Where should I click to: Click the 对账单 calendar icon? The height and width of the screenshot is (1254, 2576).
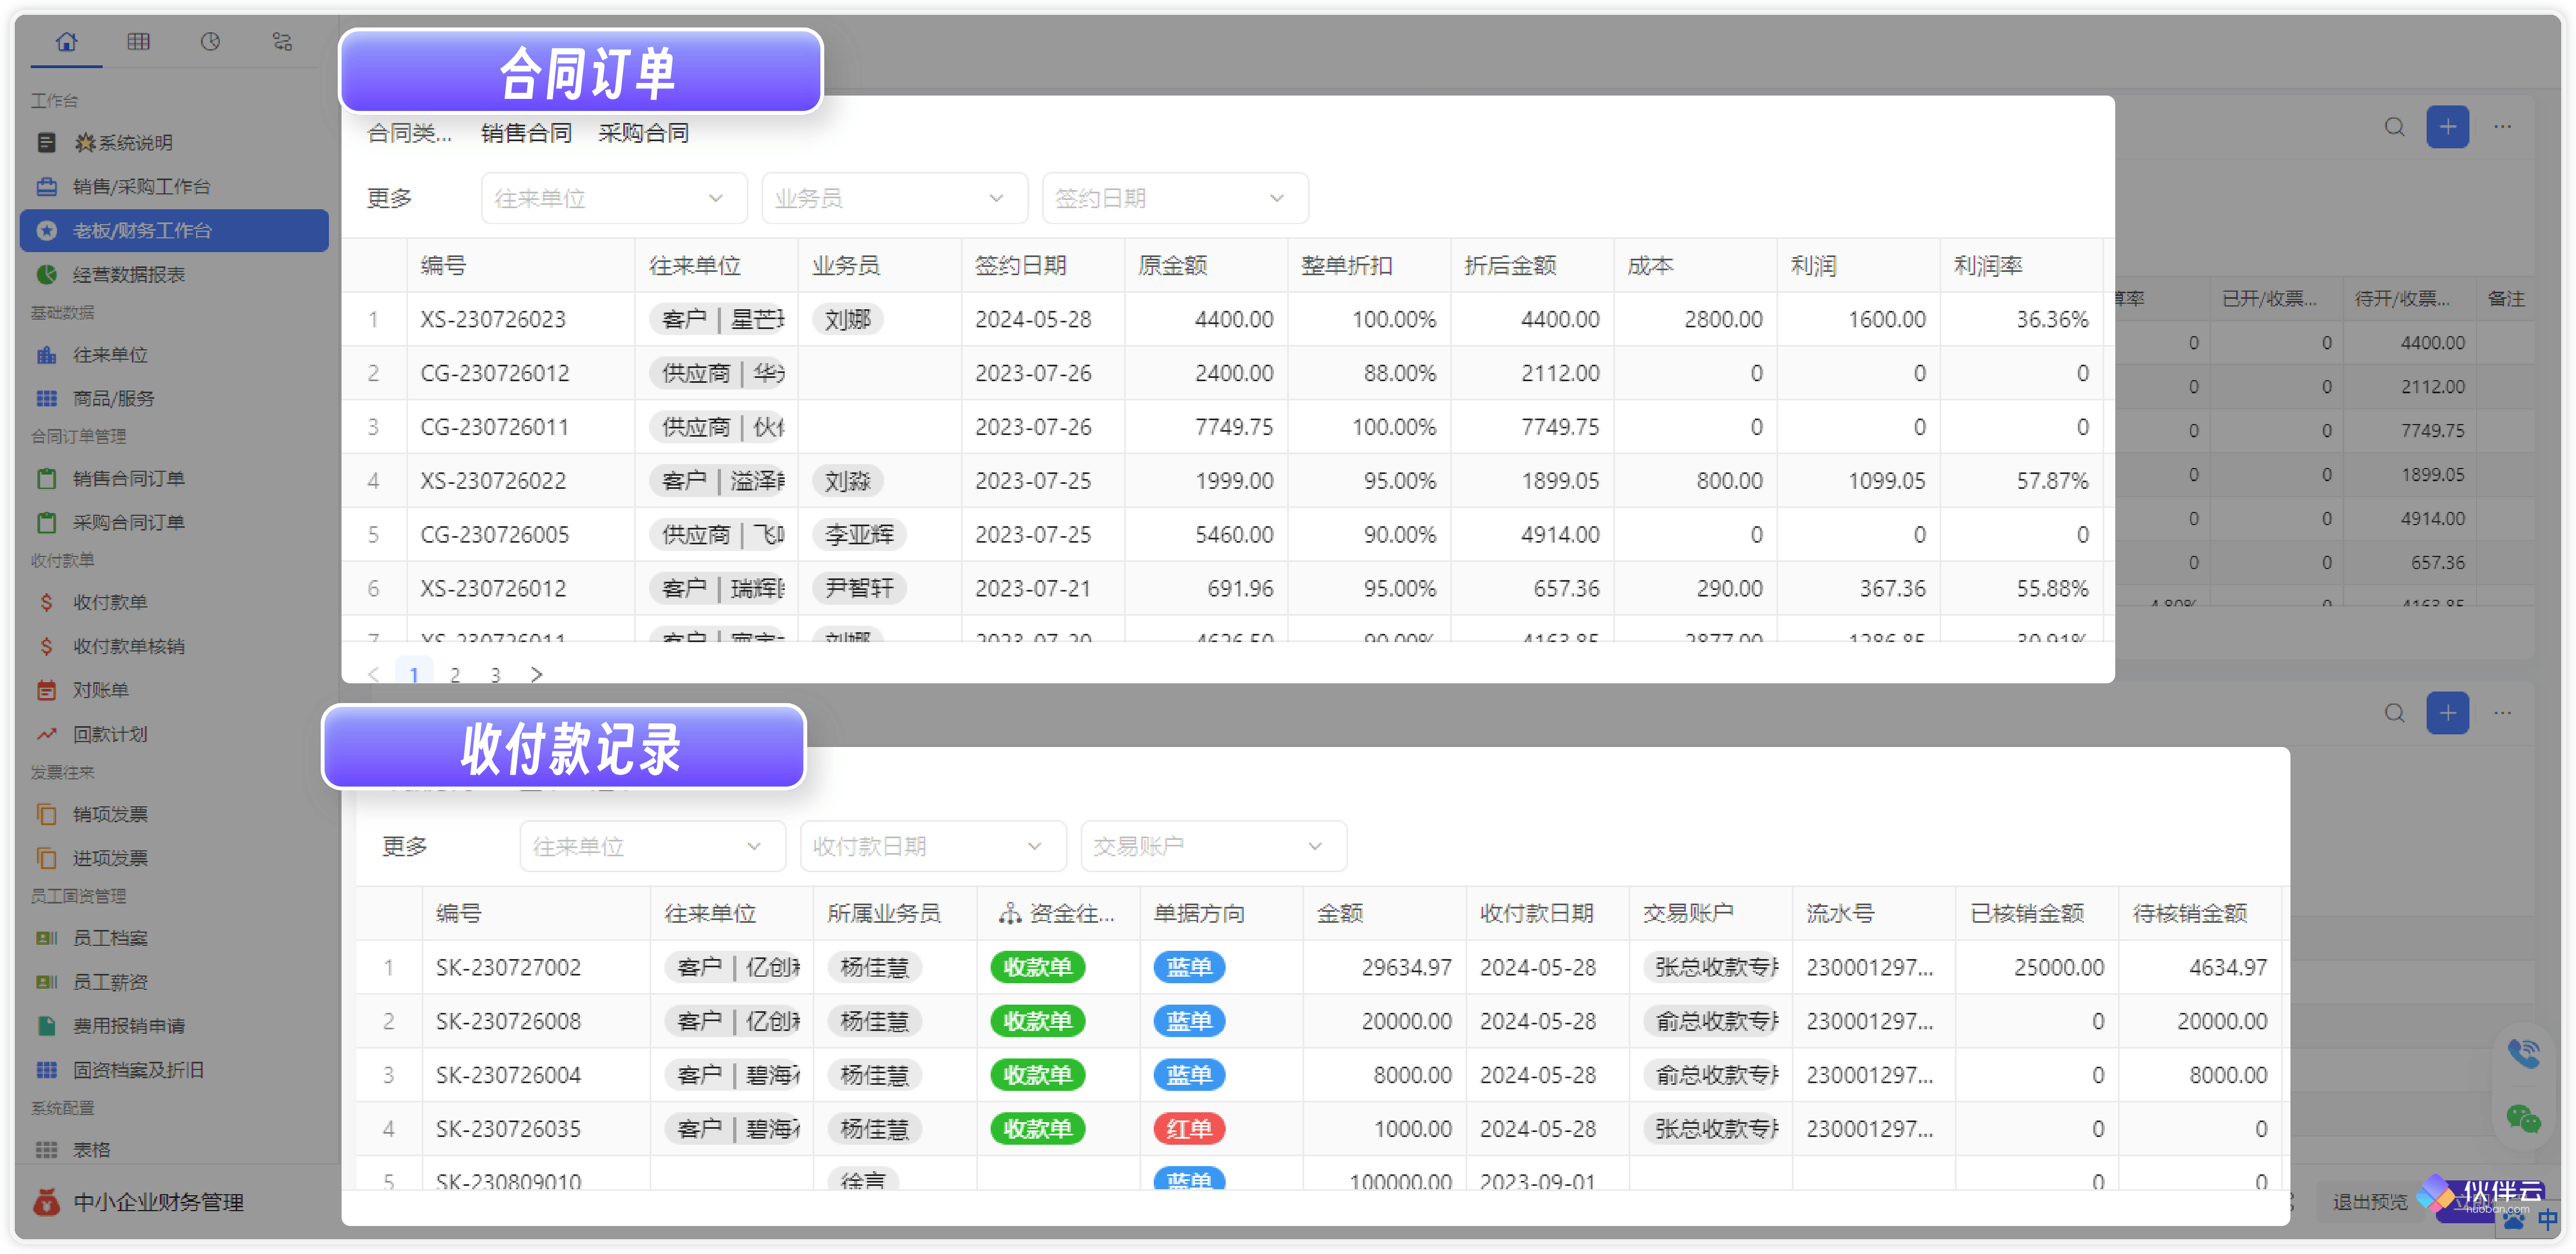(x=46, y=690)
